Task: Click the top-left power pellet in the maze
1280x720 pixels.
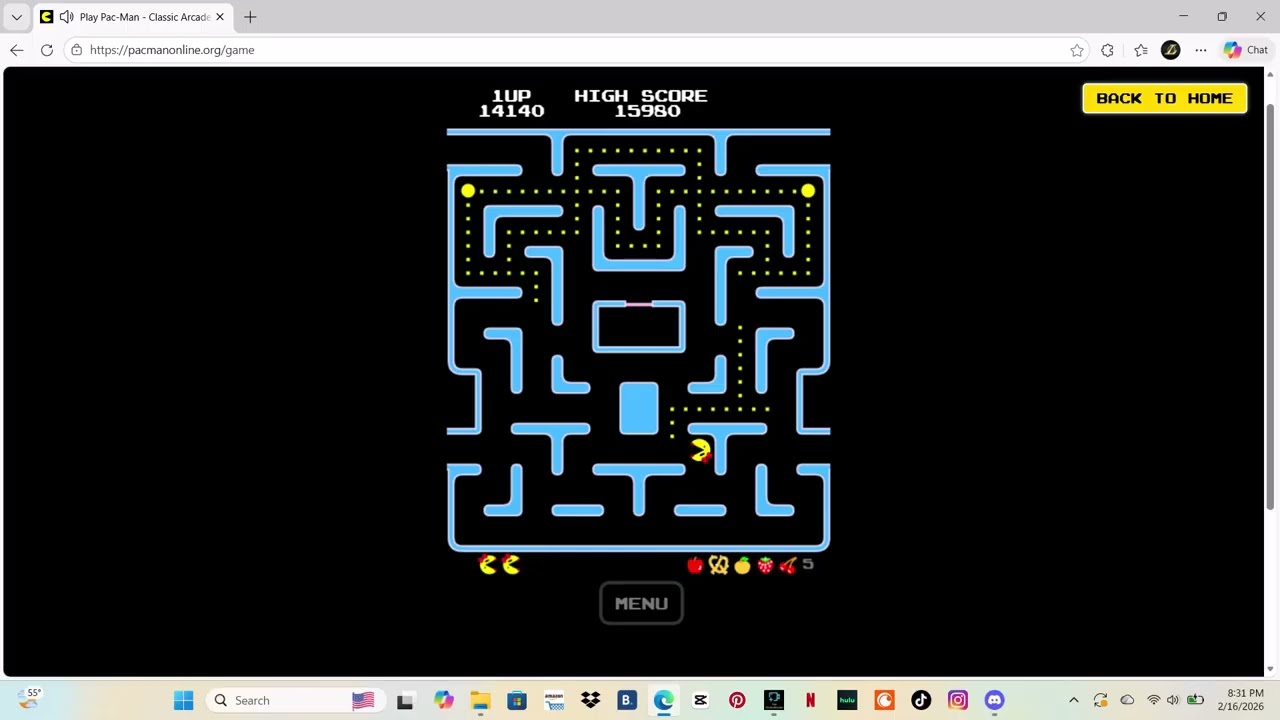Action: (x=468, y=190)
